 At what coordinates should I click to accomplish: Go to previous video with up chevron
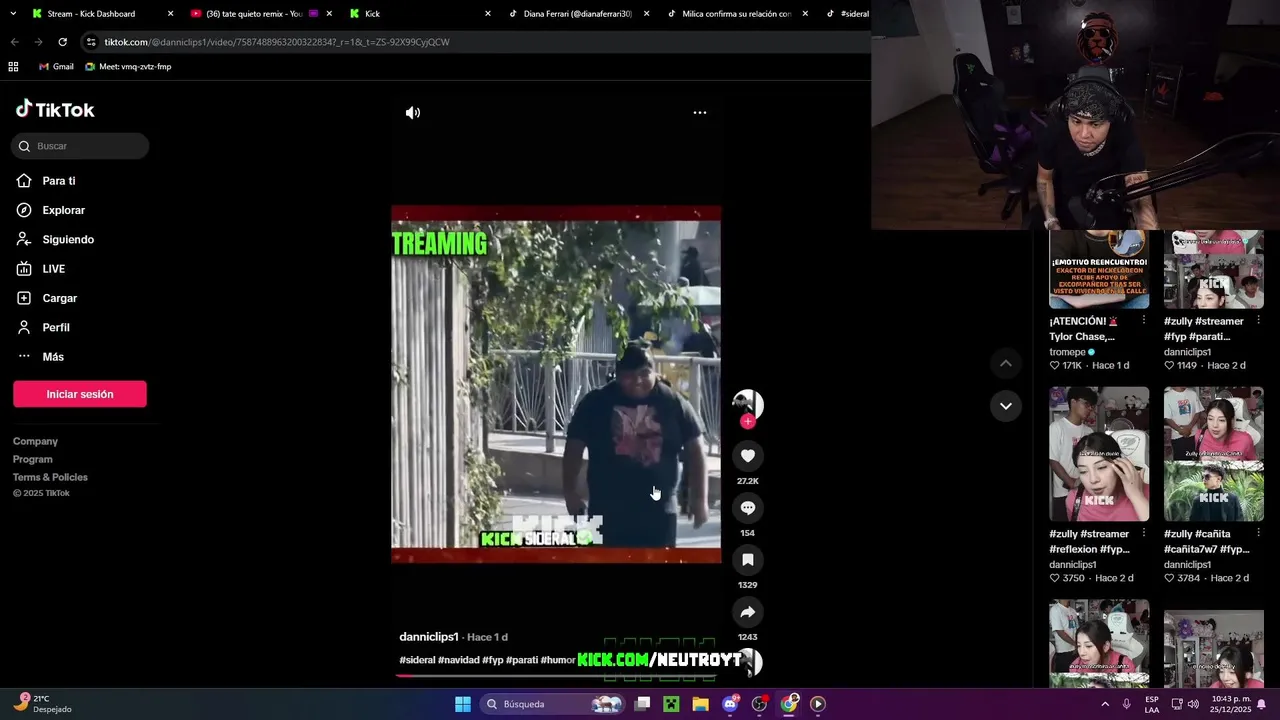(x=1006, y=363)
